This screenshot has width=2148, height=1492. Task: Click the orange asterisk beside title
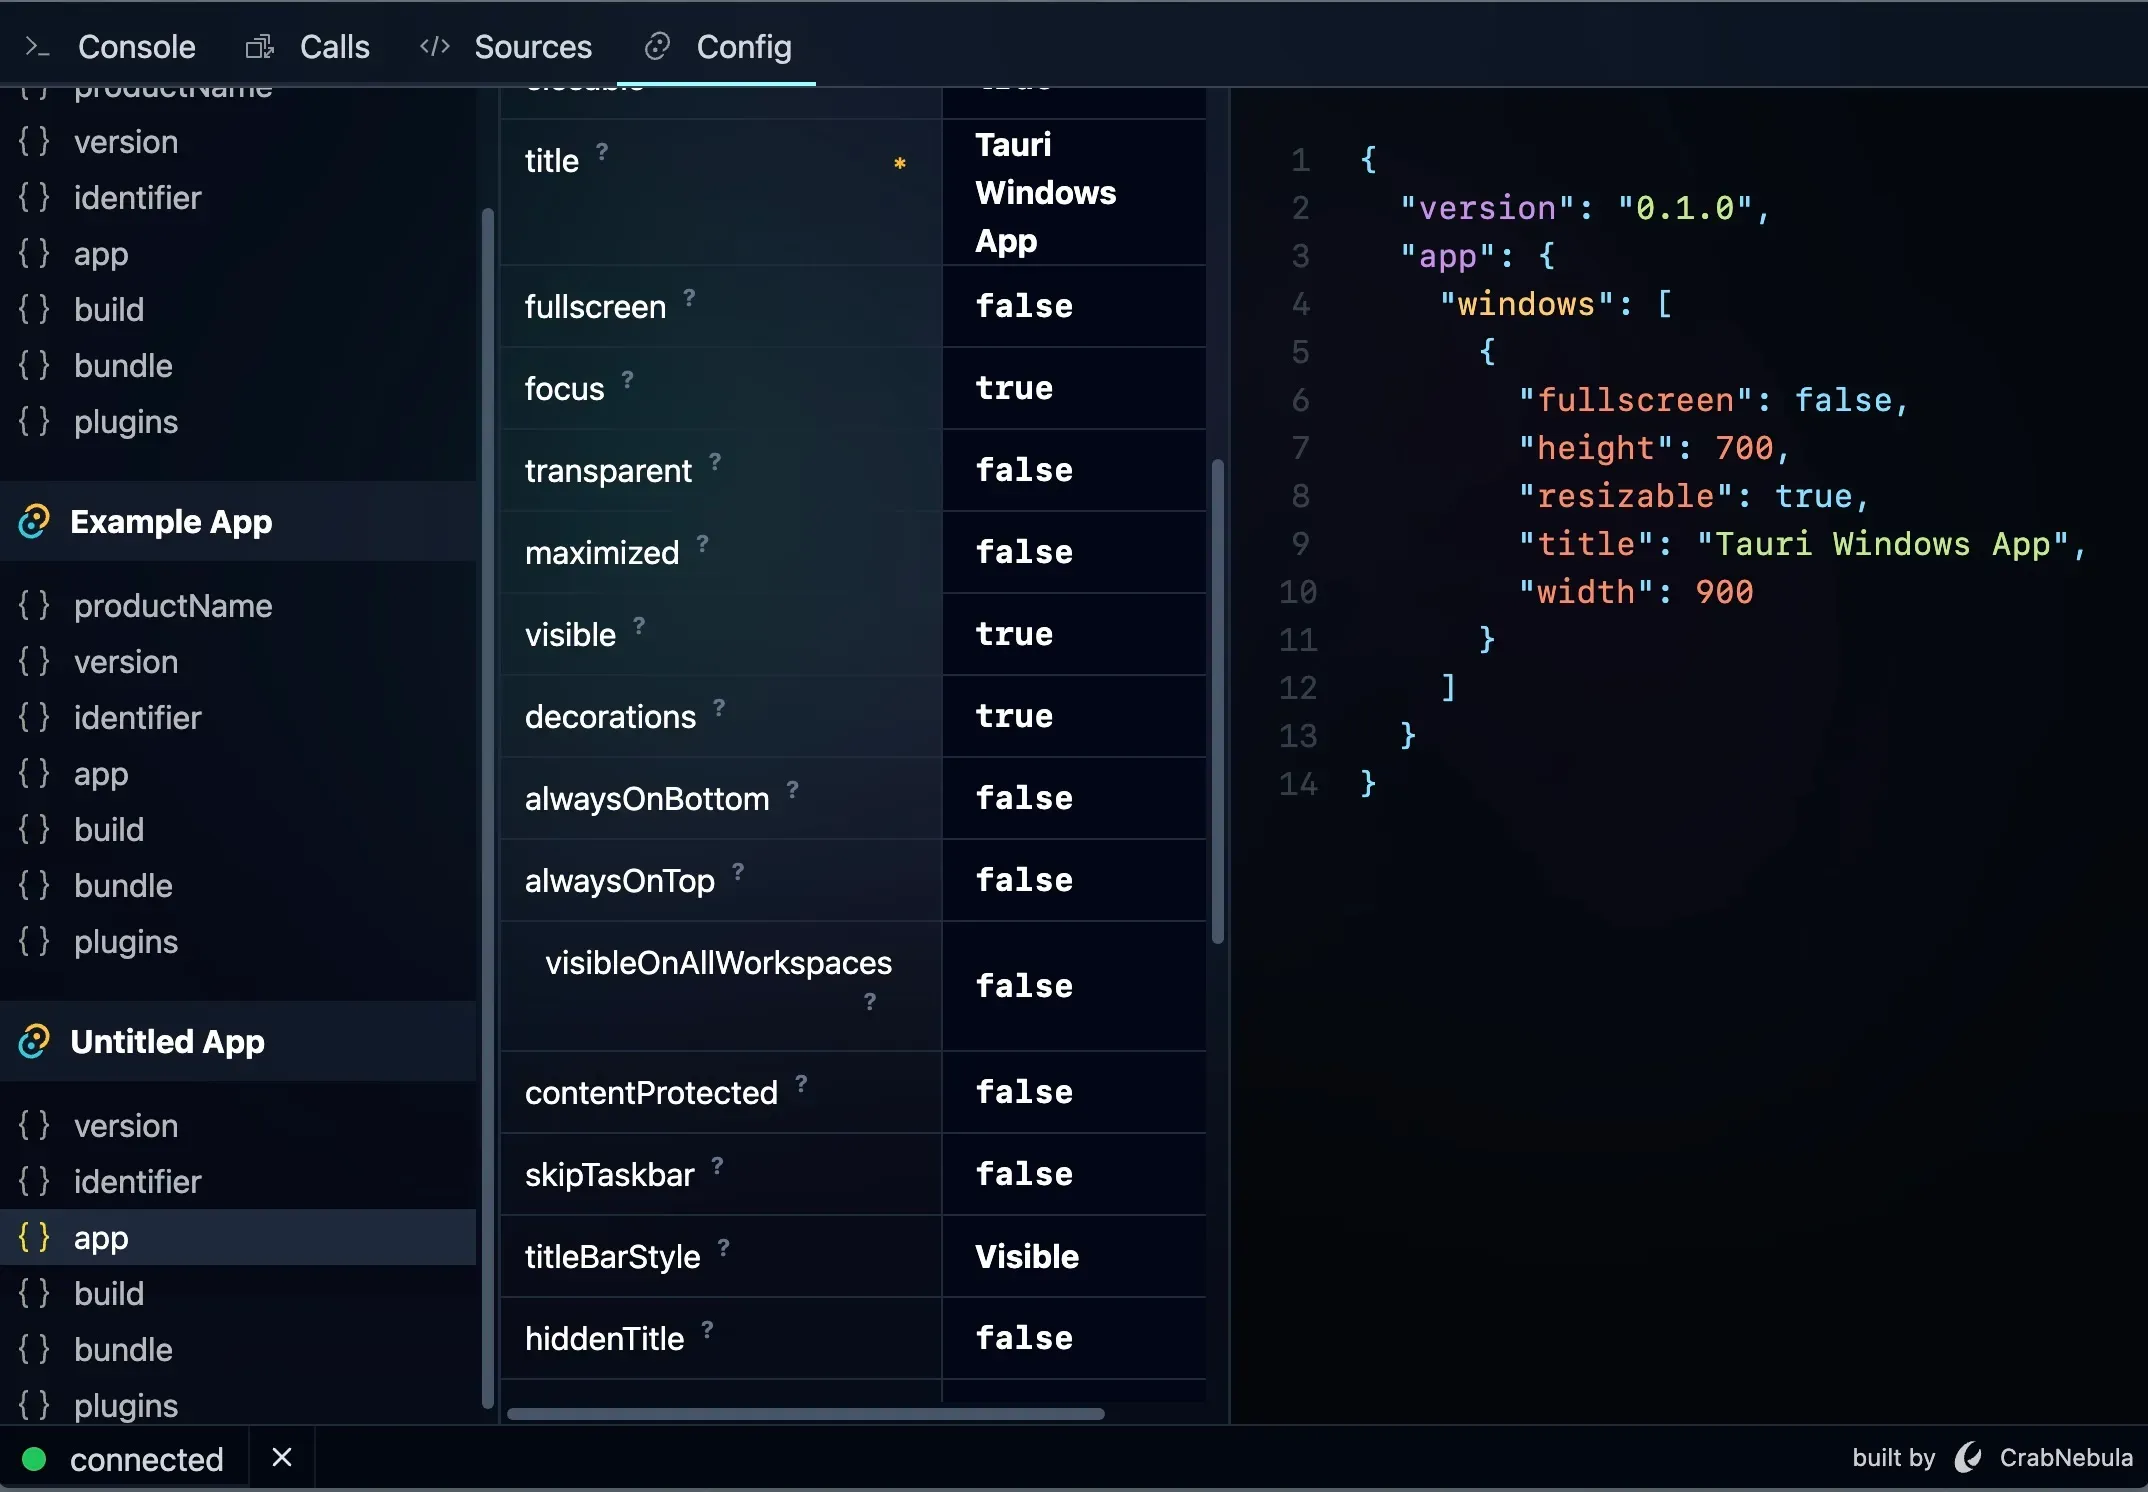pyautogui.click(x=900, y=163)
